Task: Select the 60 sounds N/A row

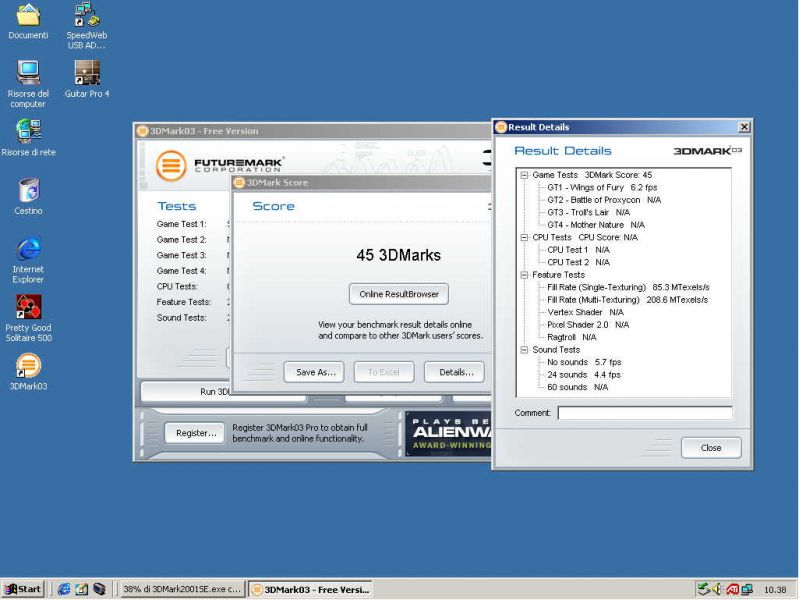Action: (x=577, y=387)
